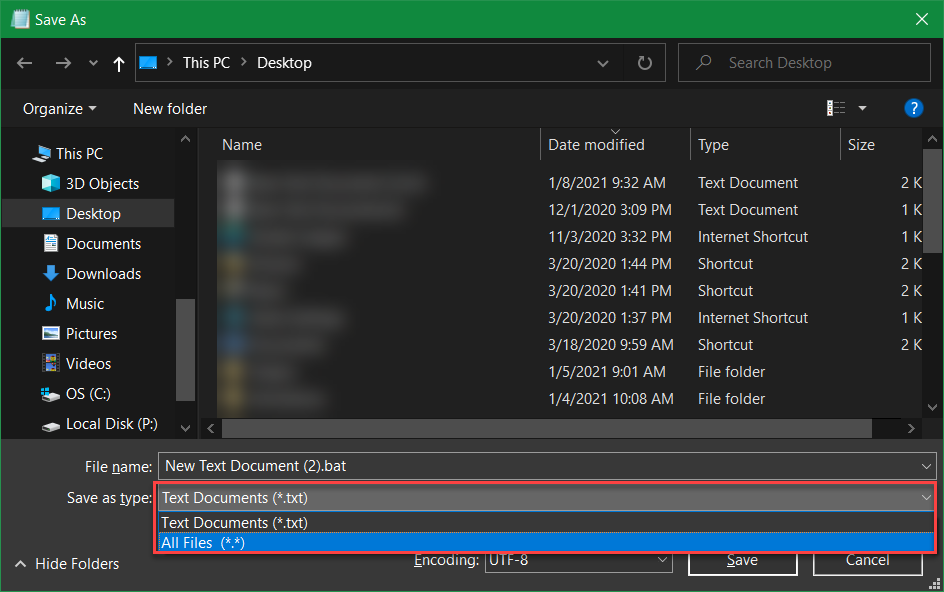Create a New folder
944x592 pixels.
169,108
